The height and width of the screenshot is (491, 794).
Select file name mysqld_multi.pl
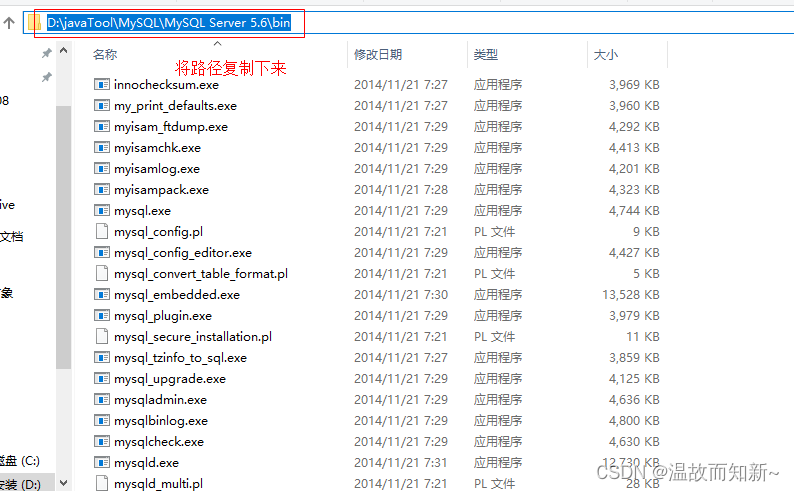[x=158, y=483]
